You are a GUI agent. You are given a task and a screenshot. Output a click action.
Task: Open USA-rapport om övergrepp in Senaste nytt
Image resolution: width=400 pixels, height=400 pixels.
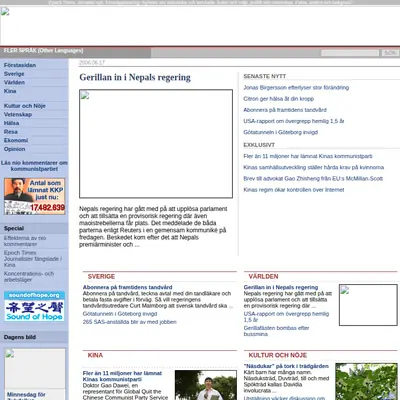click(x=294, y=121)
